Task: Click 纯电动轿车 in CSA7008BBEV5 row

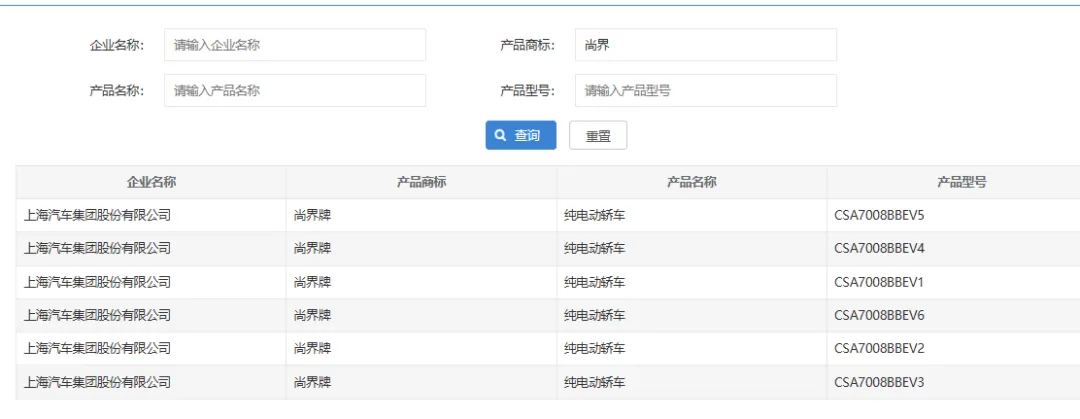Action: (594, 216)
